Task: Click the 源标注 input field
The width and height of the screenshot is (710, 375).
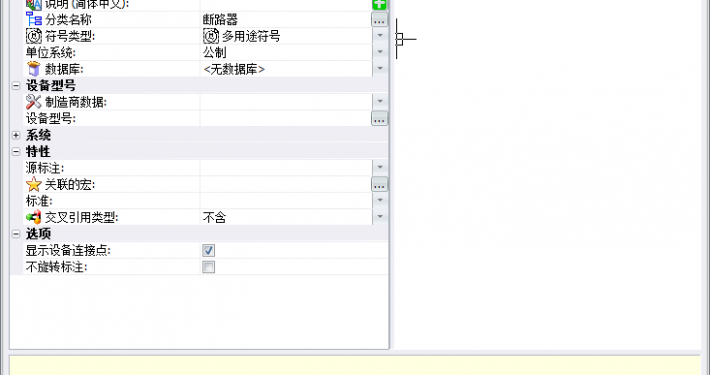Action: pos(286,168)
